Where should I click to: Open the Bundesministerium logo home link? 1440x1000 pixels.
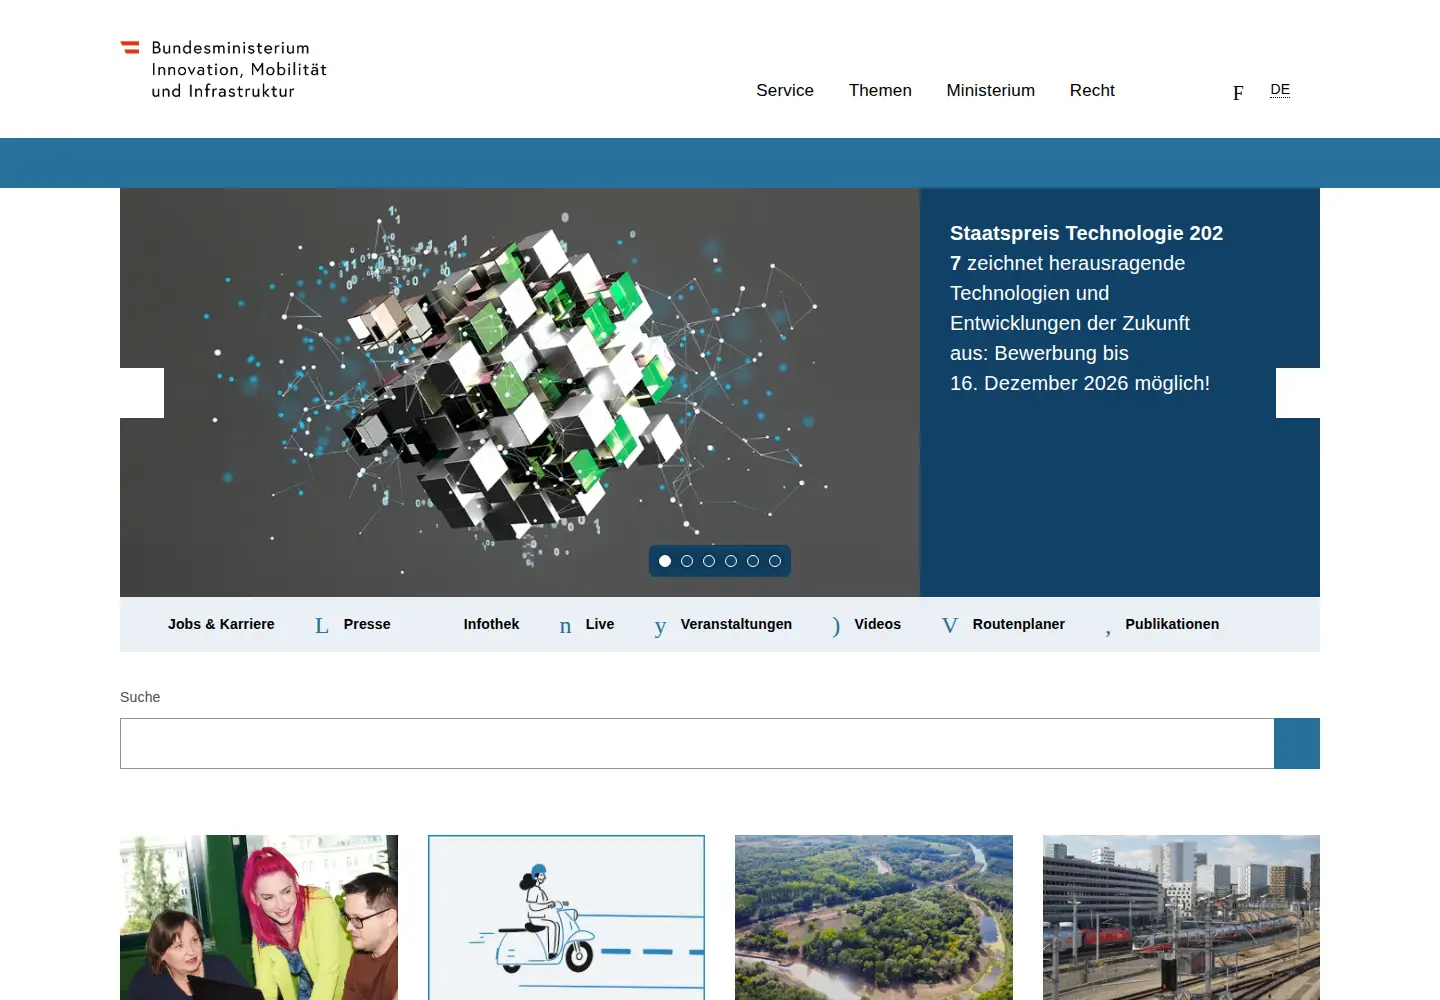[224, 69]
